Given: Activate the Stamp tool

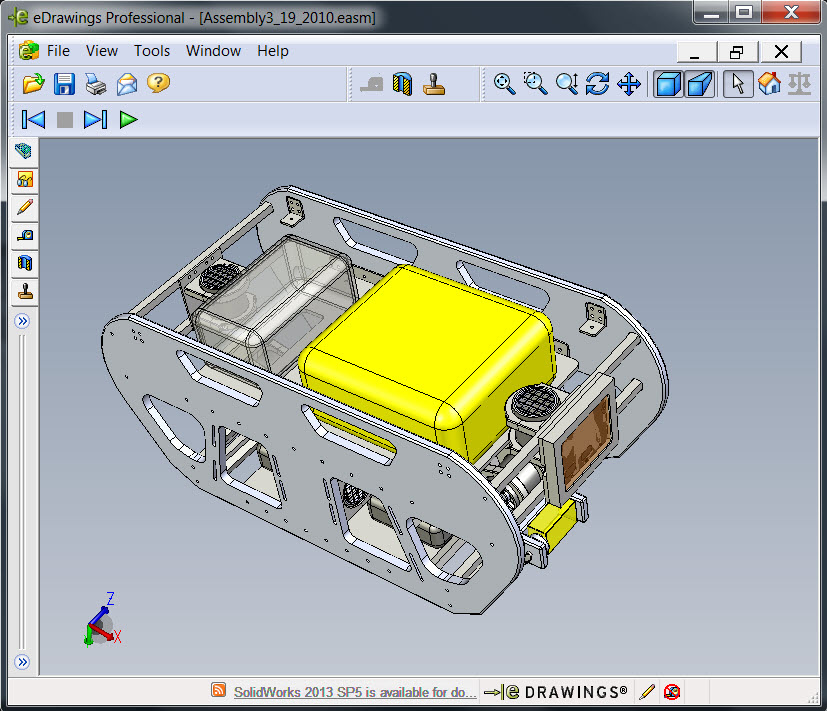Looking at the screenshot, I should [x=433, y=84].
